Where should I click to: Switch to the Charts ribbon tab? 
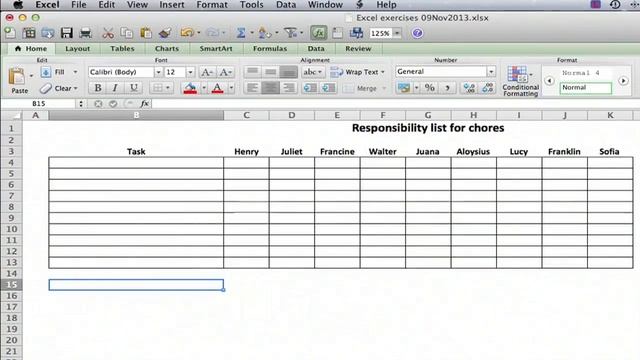pos(167,49)
